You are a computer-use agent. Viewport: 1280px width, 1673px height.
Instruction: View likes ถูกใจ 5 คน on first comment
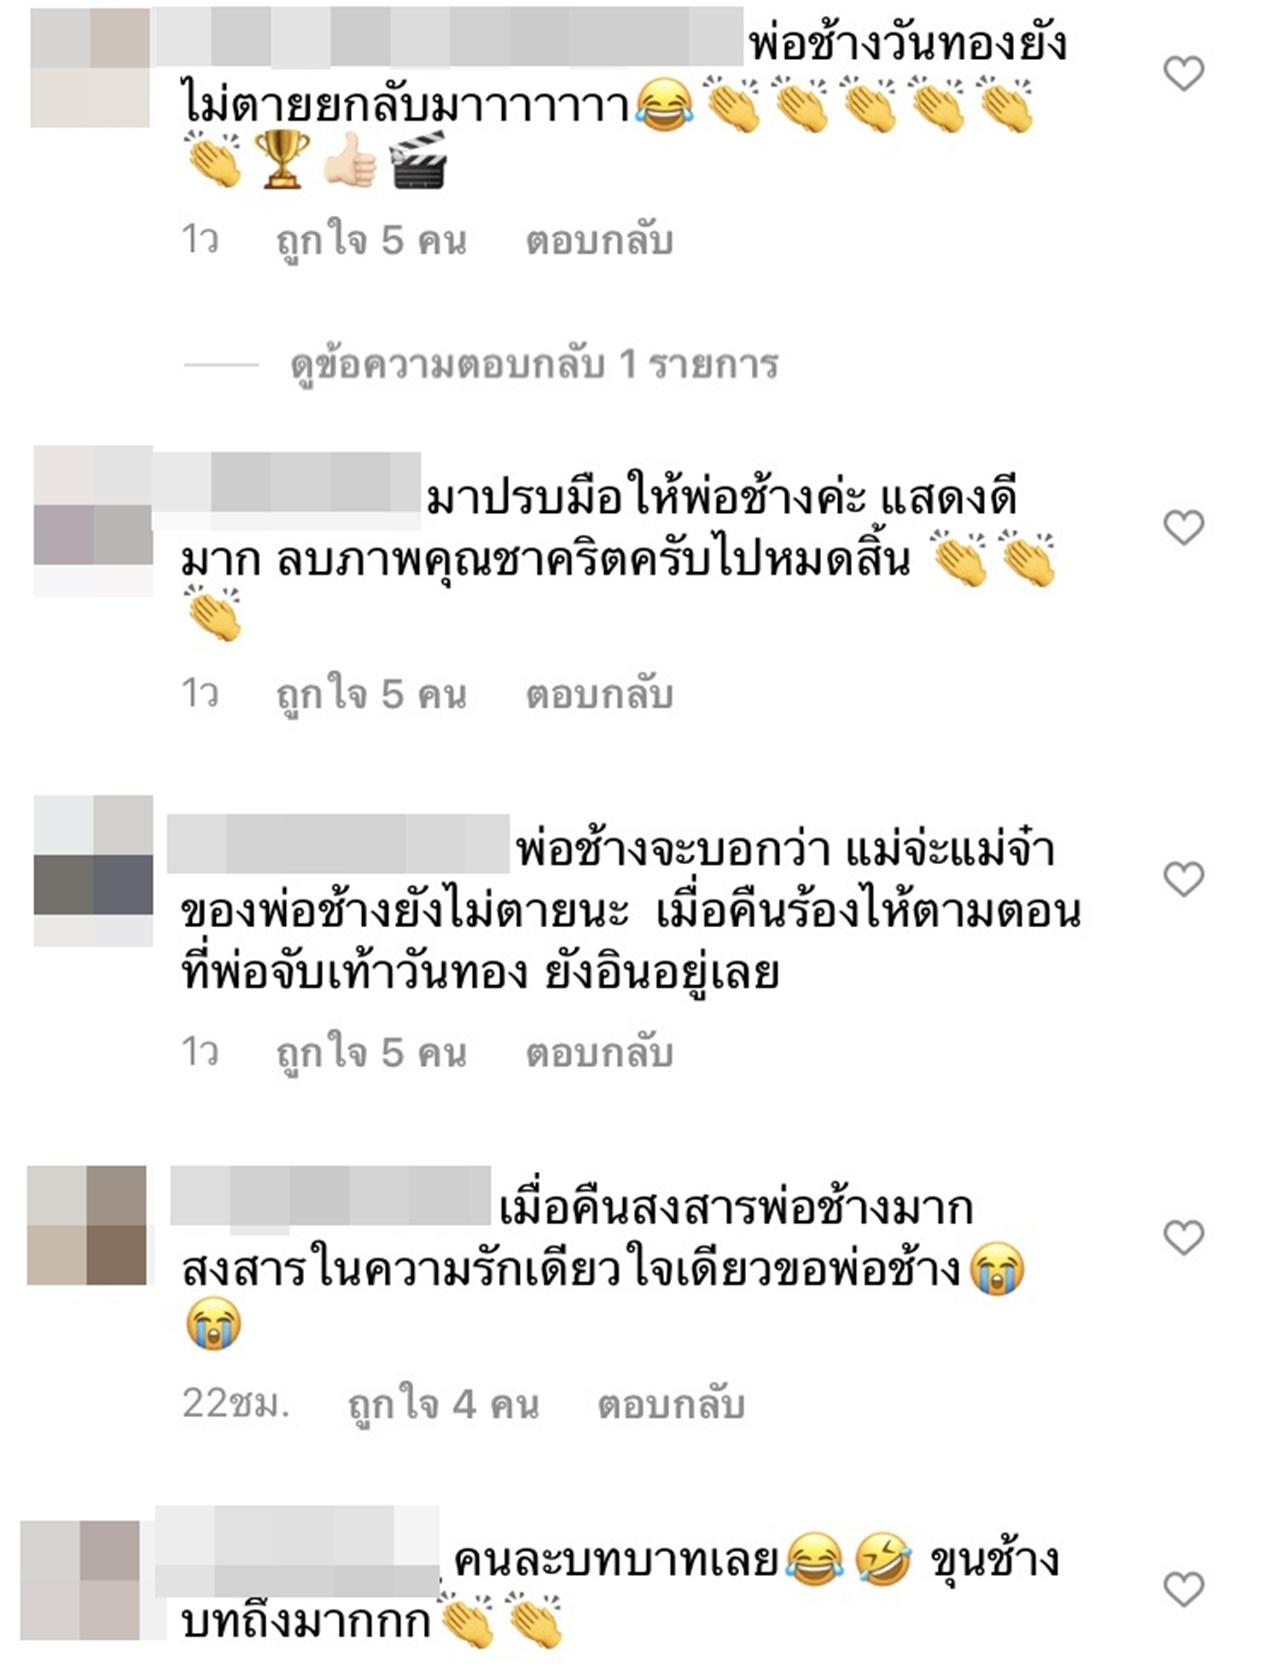371,242
